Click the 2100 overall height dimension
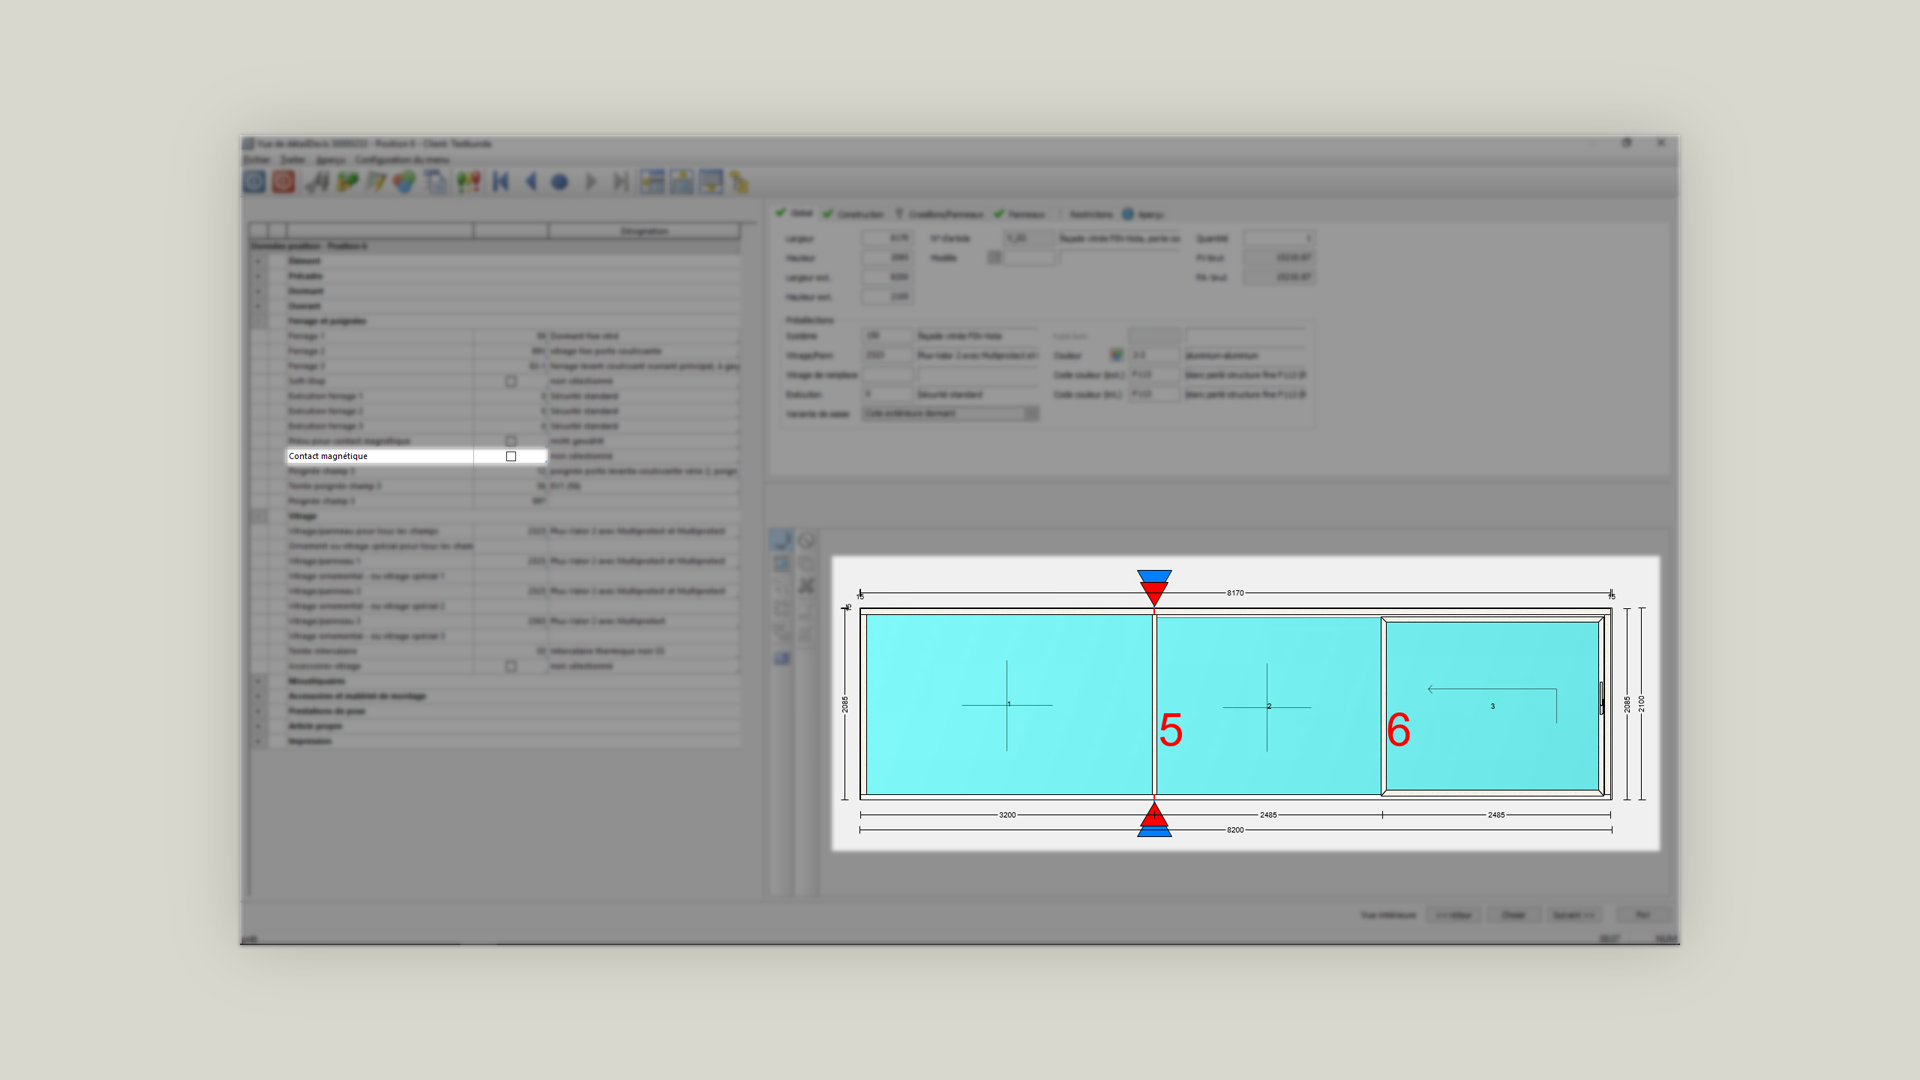This screenshot has width=1920, height=1080. [x=1641, y=704]
